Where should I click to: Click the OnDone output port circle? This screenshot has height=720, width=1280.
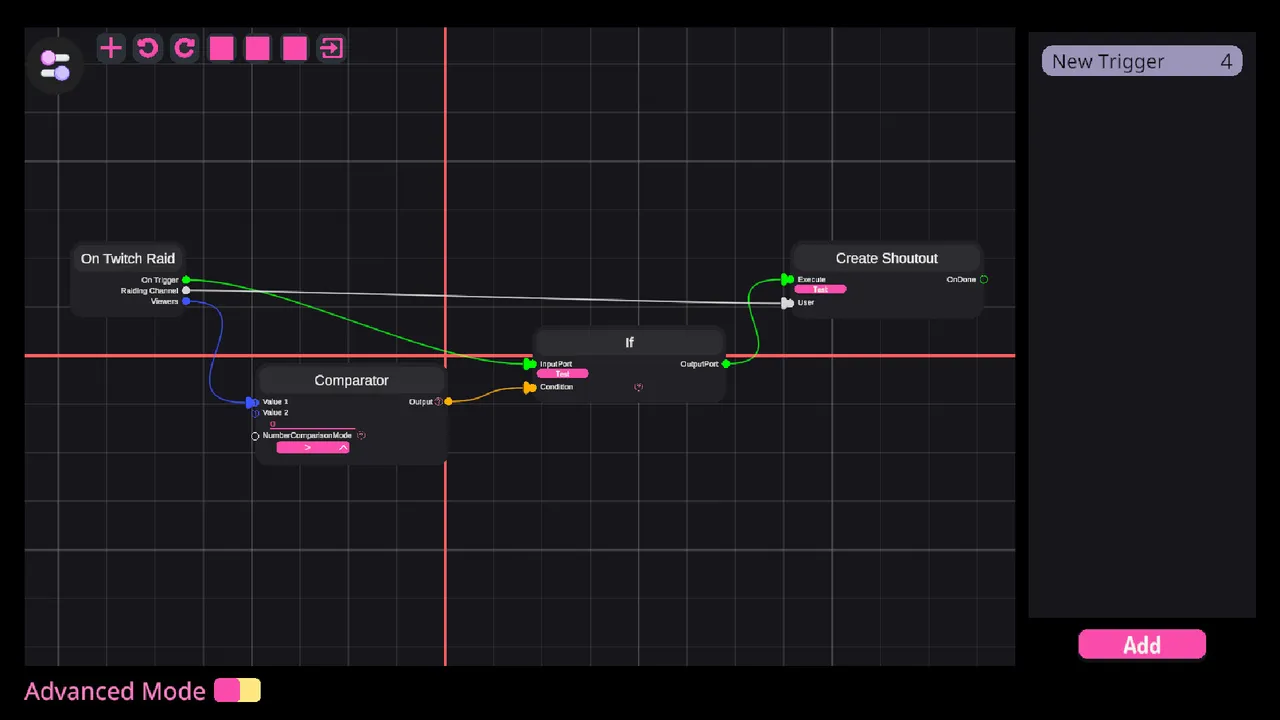pyautogui.click(x=984, y=280)
